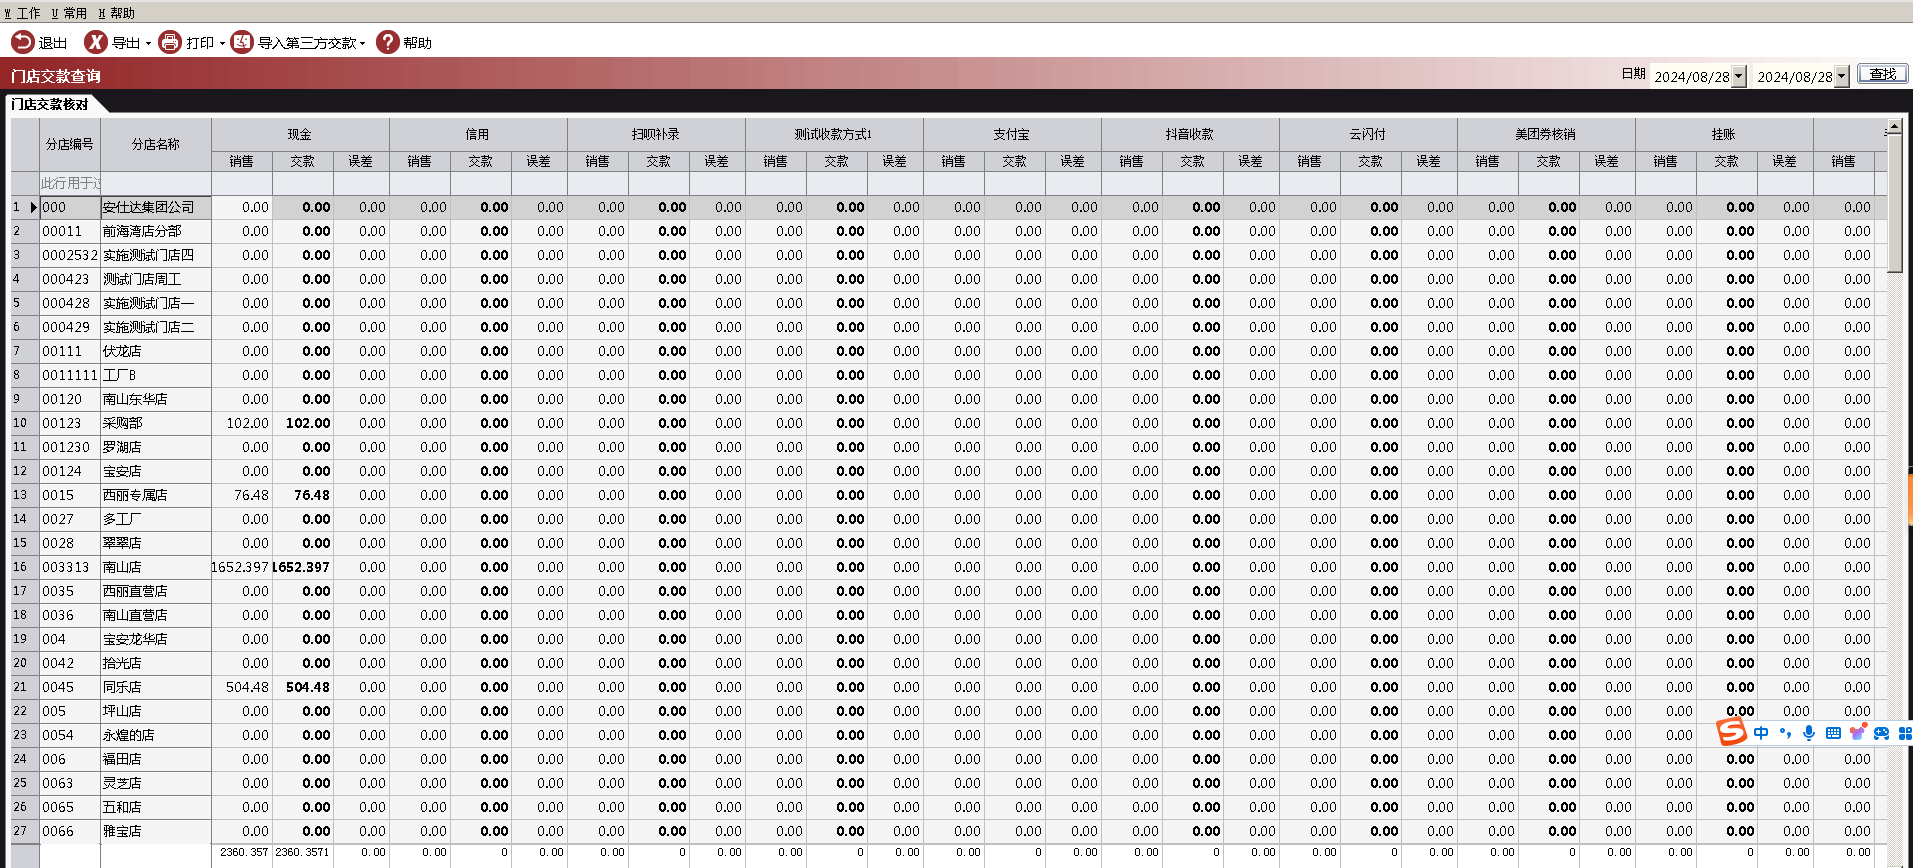Click the Sogou voice input microphone
The image size is (1913, 868).
point(1809,733)
